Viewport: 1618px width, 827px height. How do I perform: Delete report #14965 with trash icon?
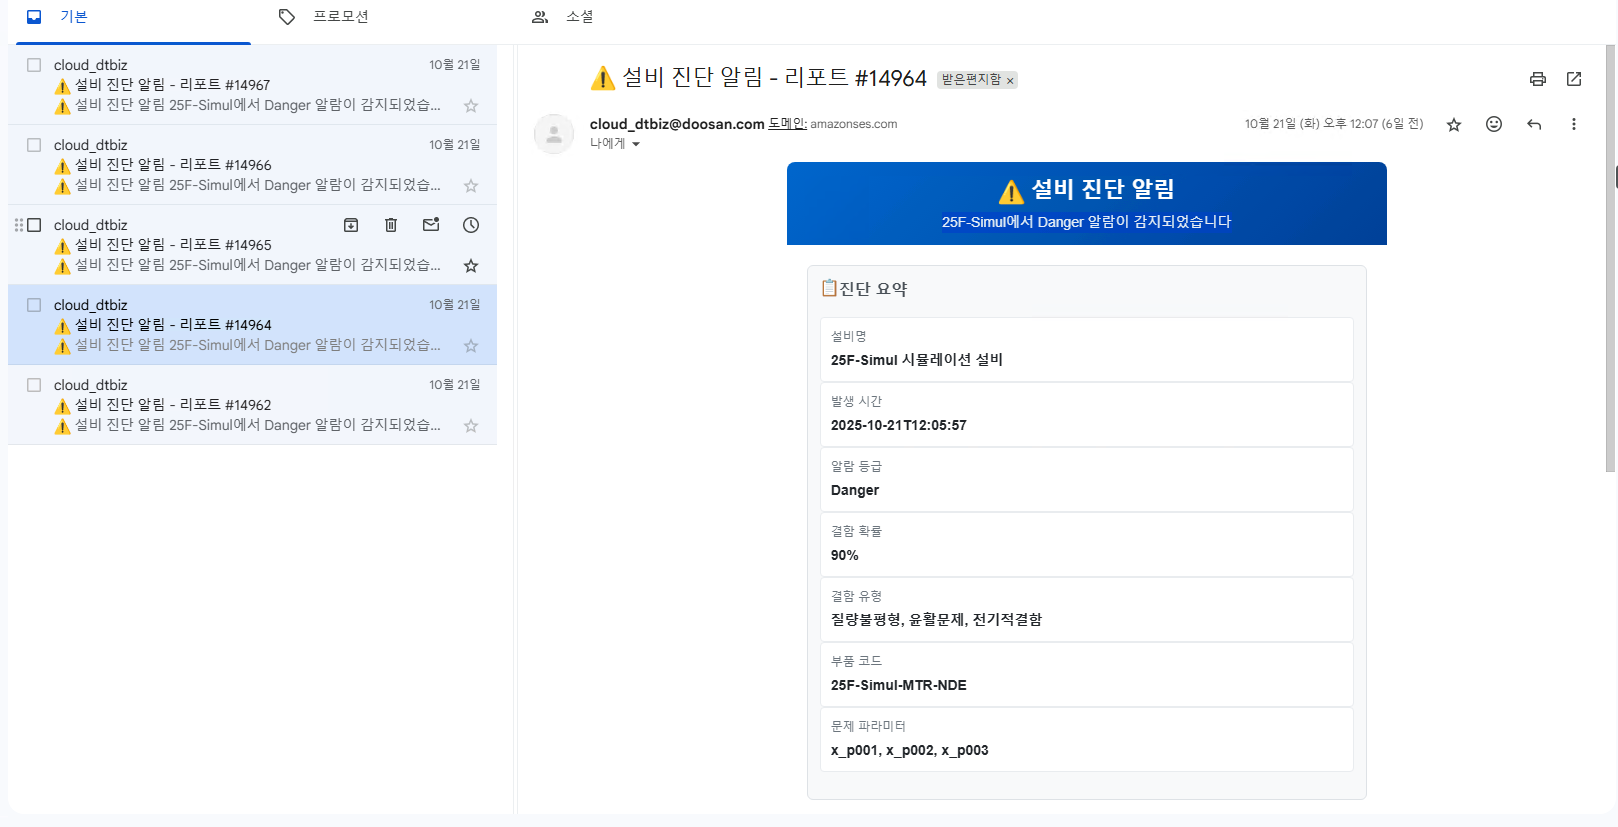click(x=391, y=225)
